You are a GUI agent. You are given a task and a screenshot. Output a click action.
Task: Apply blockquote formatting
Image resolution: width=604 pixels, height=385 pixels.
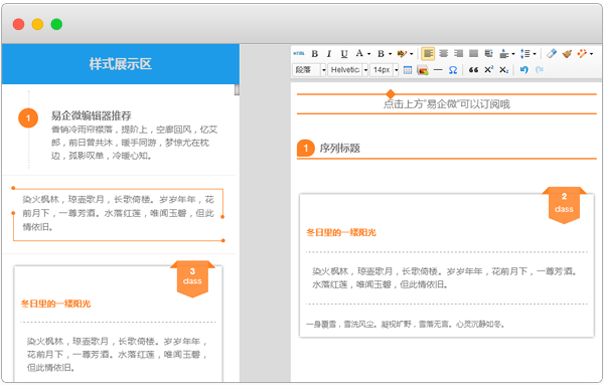[473, 70]
